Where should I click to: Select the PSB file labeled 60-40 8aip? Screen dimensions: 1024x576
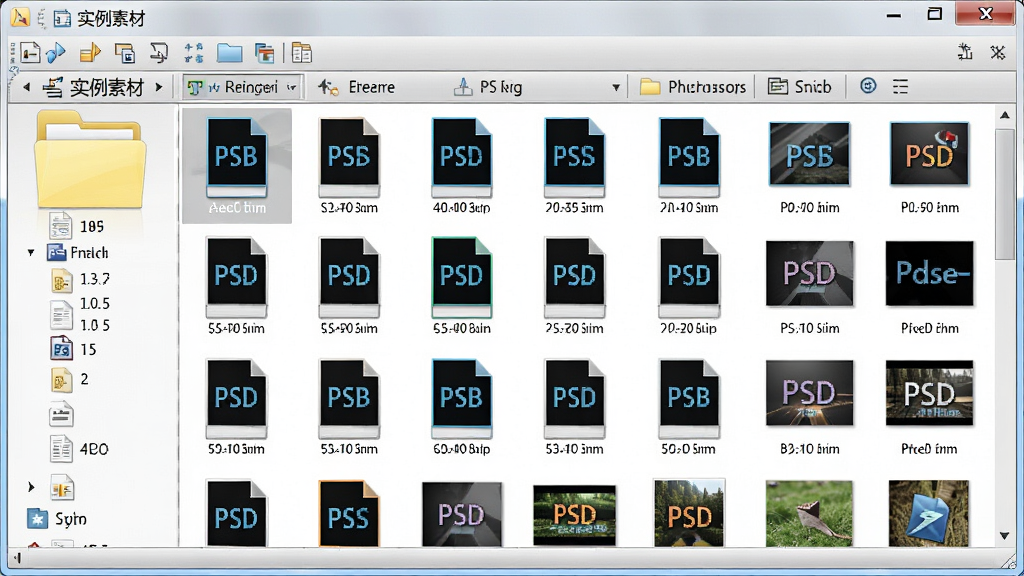click(462, 406)
